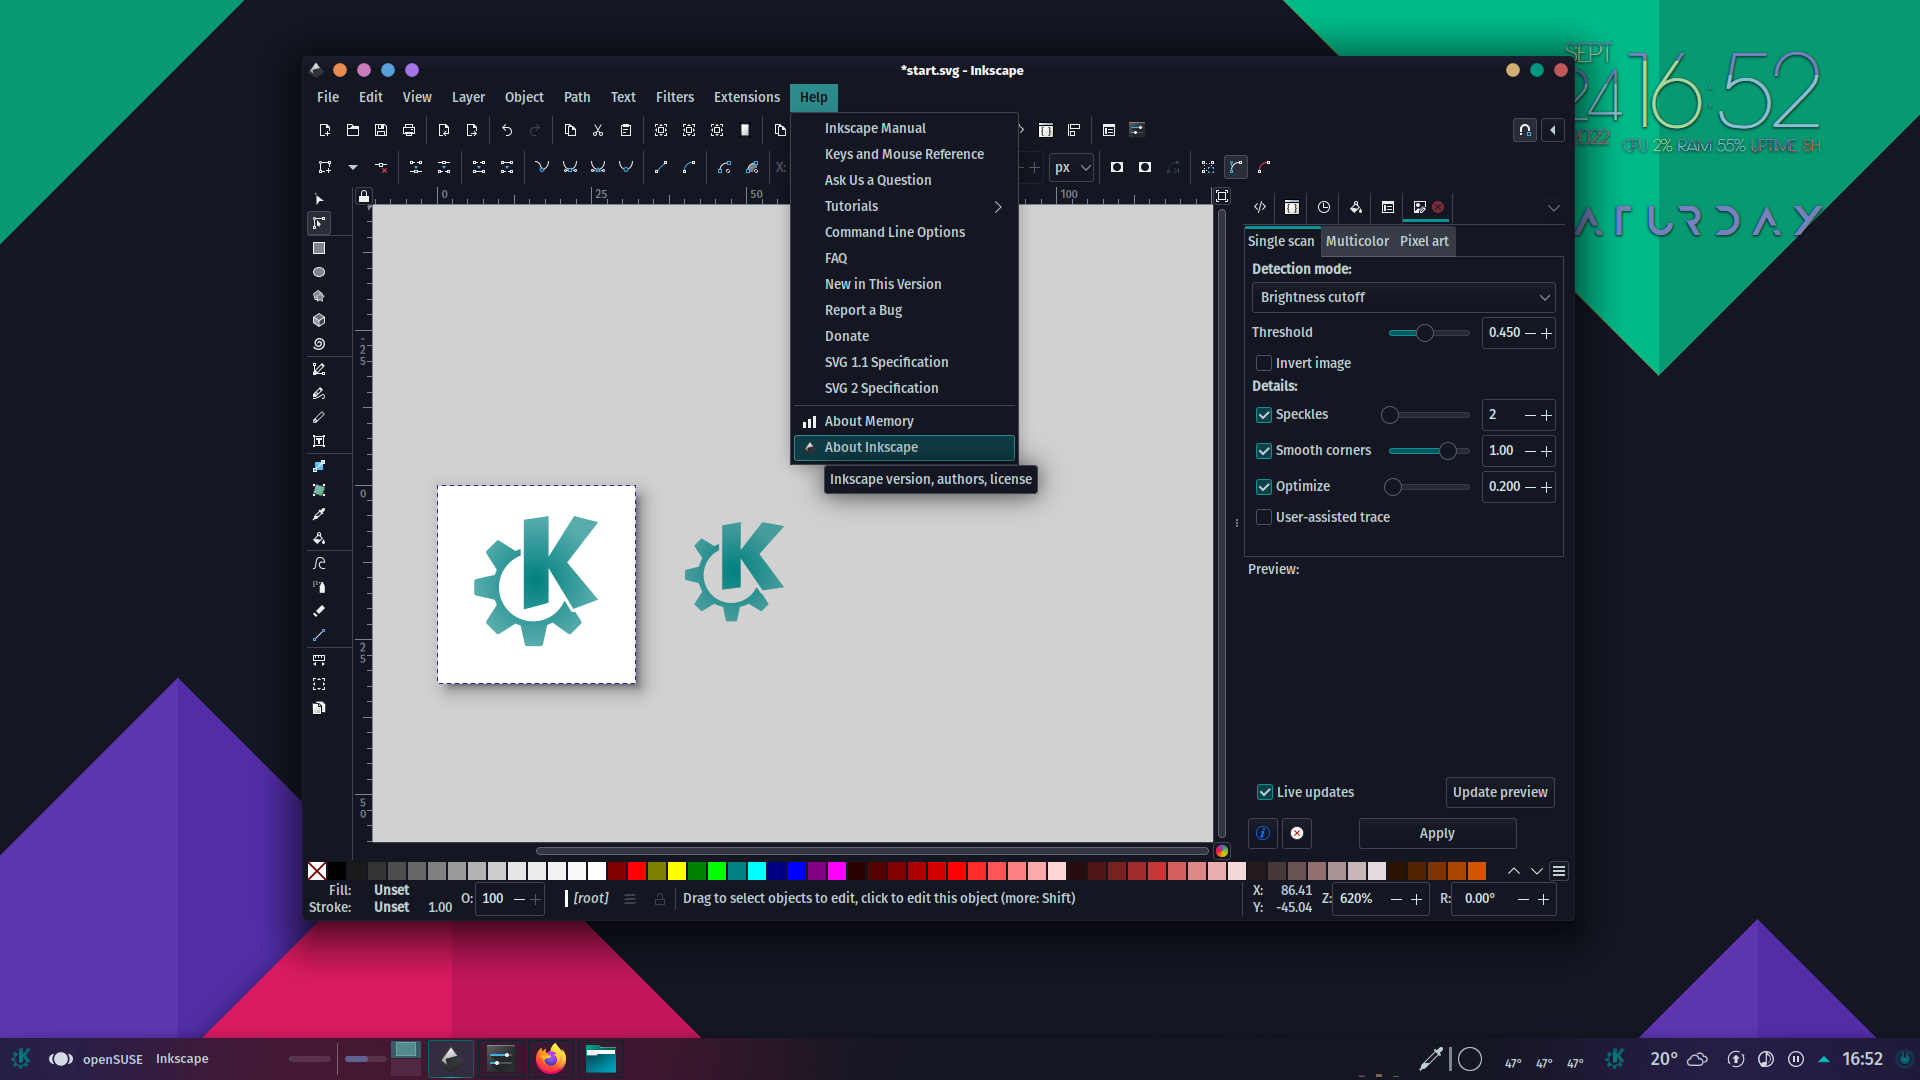
Task: Toggle the layer lock icon in status bar
Action: pyautogui.click(x=660, y=899)
